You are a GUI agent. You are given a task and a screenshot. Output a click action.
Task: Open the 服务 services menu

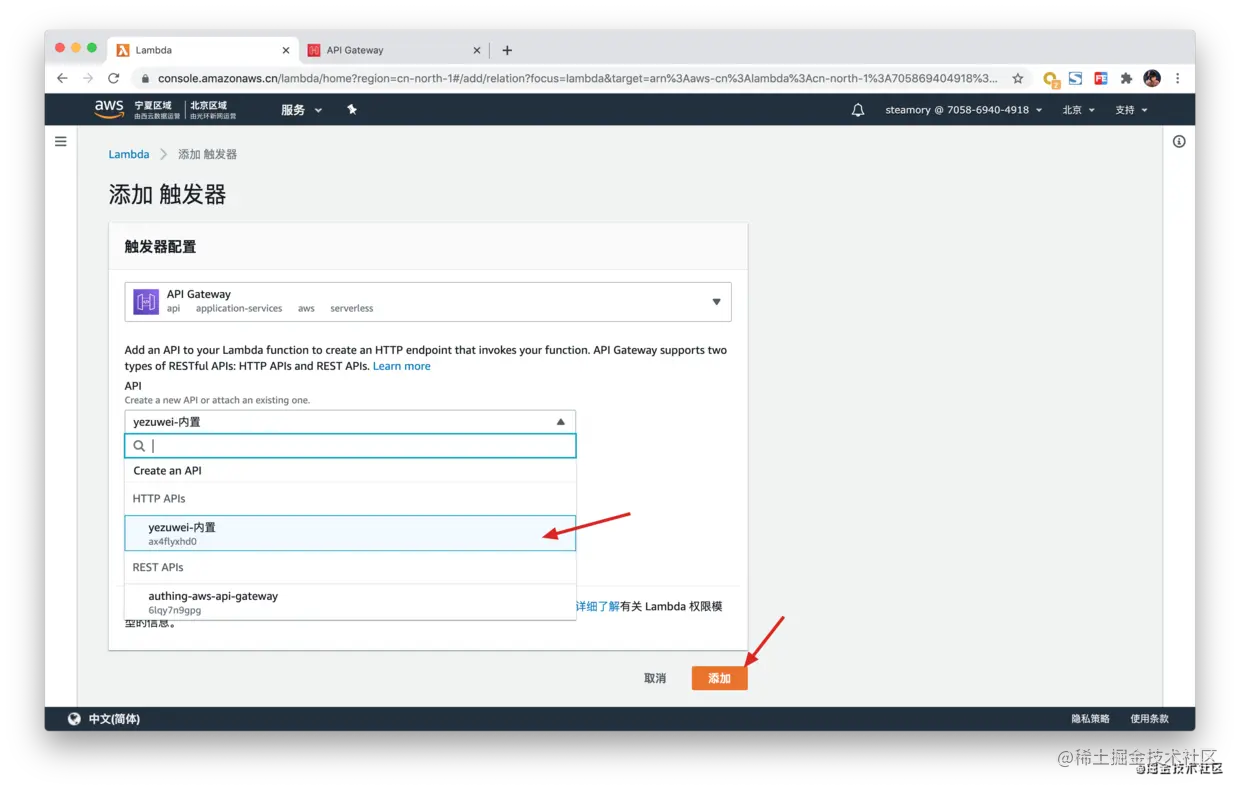click(x=301, y=110)
